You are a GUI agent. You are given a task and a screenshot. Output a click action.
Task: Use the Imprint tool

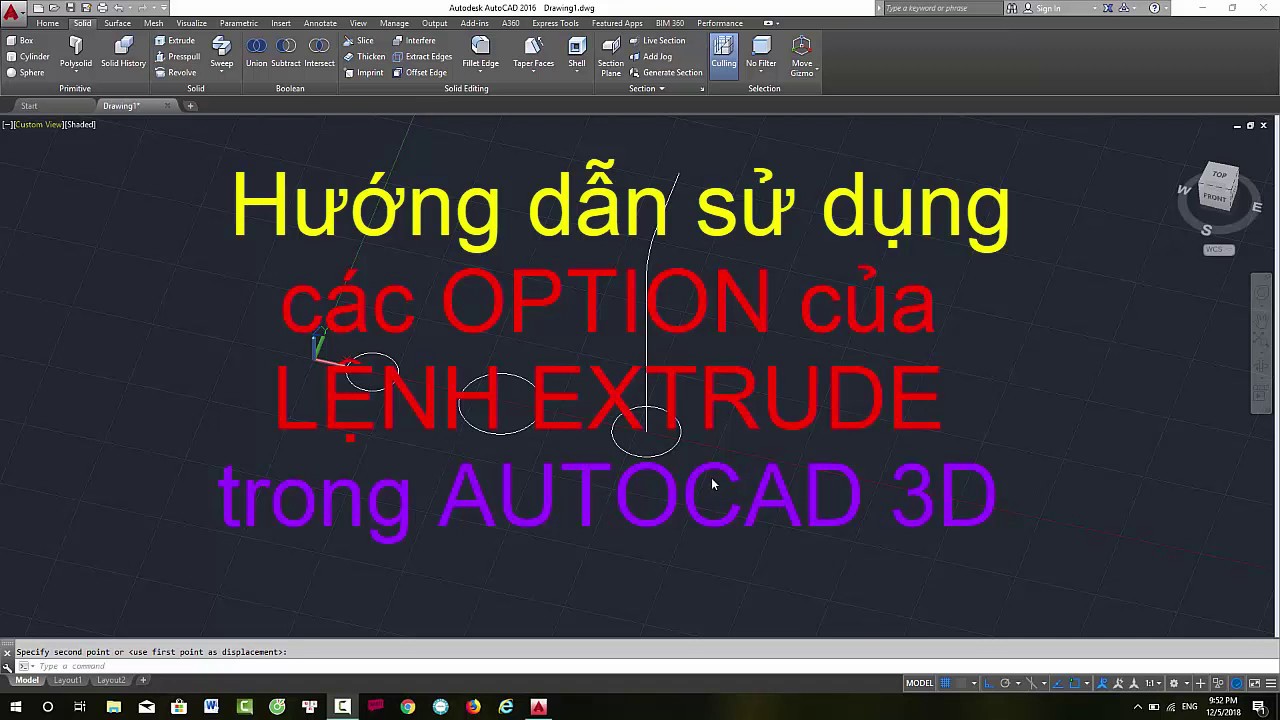click(363, 73)
